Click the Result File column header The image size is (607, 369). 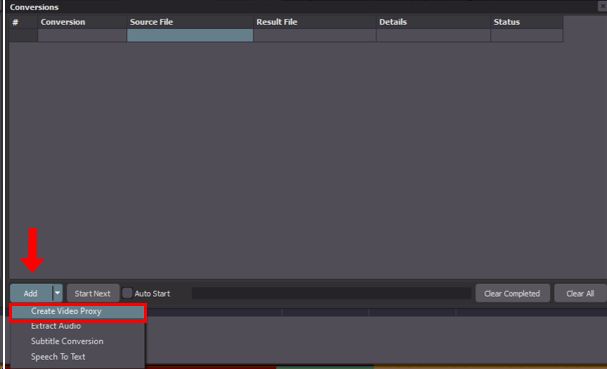[315, 22]
